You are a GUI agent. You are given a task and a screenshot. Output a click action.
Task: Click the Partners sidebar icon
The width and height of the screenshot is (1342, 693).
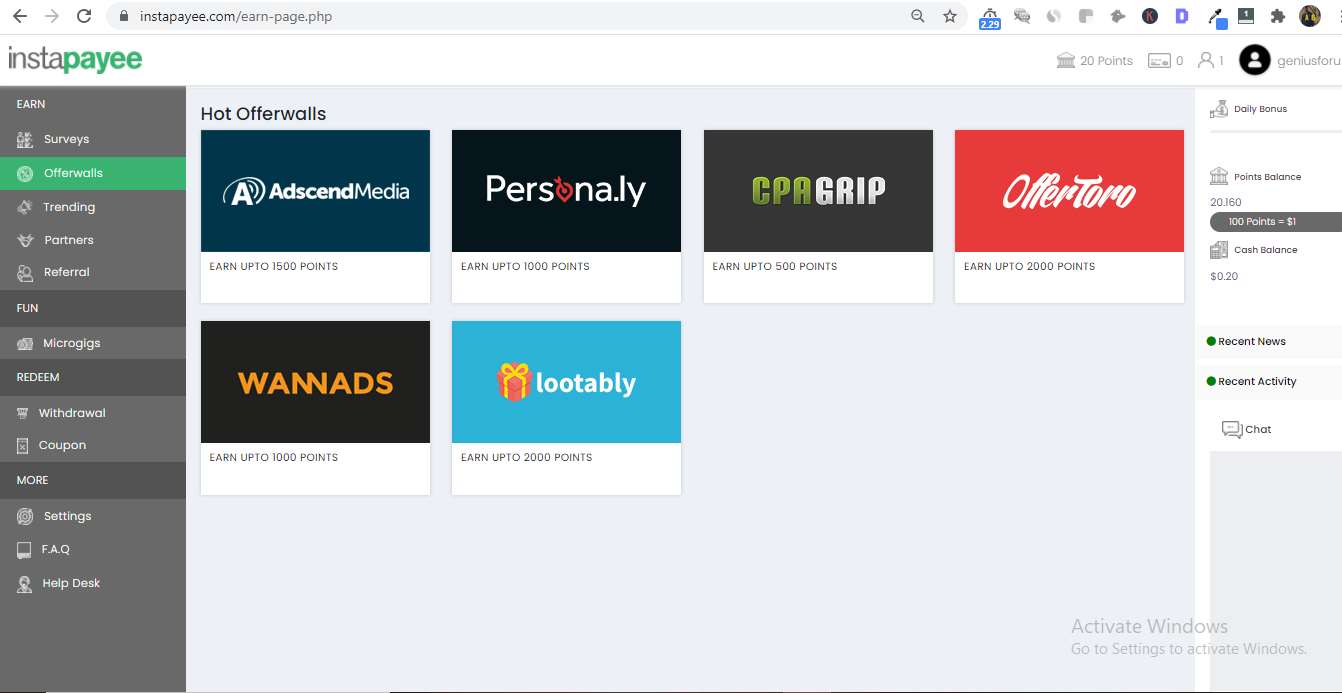point(25,240)
